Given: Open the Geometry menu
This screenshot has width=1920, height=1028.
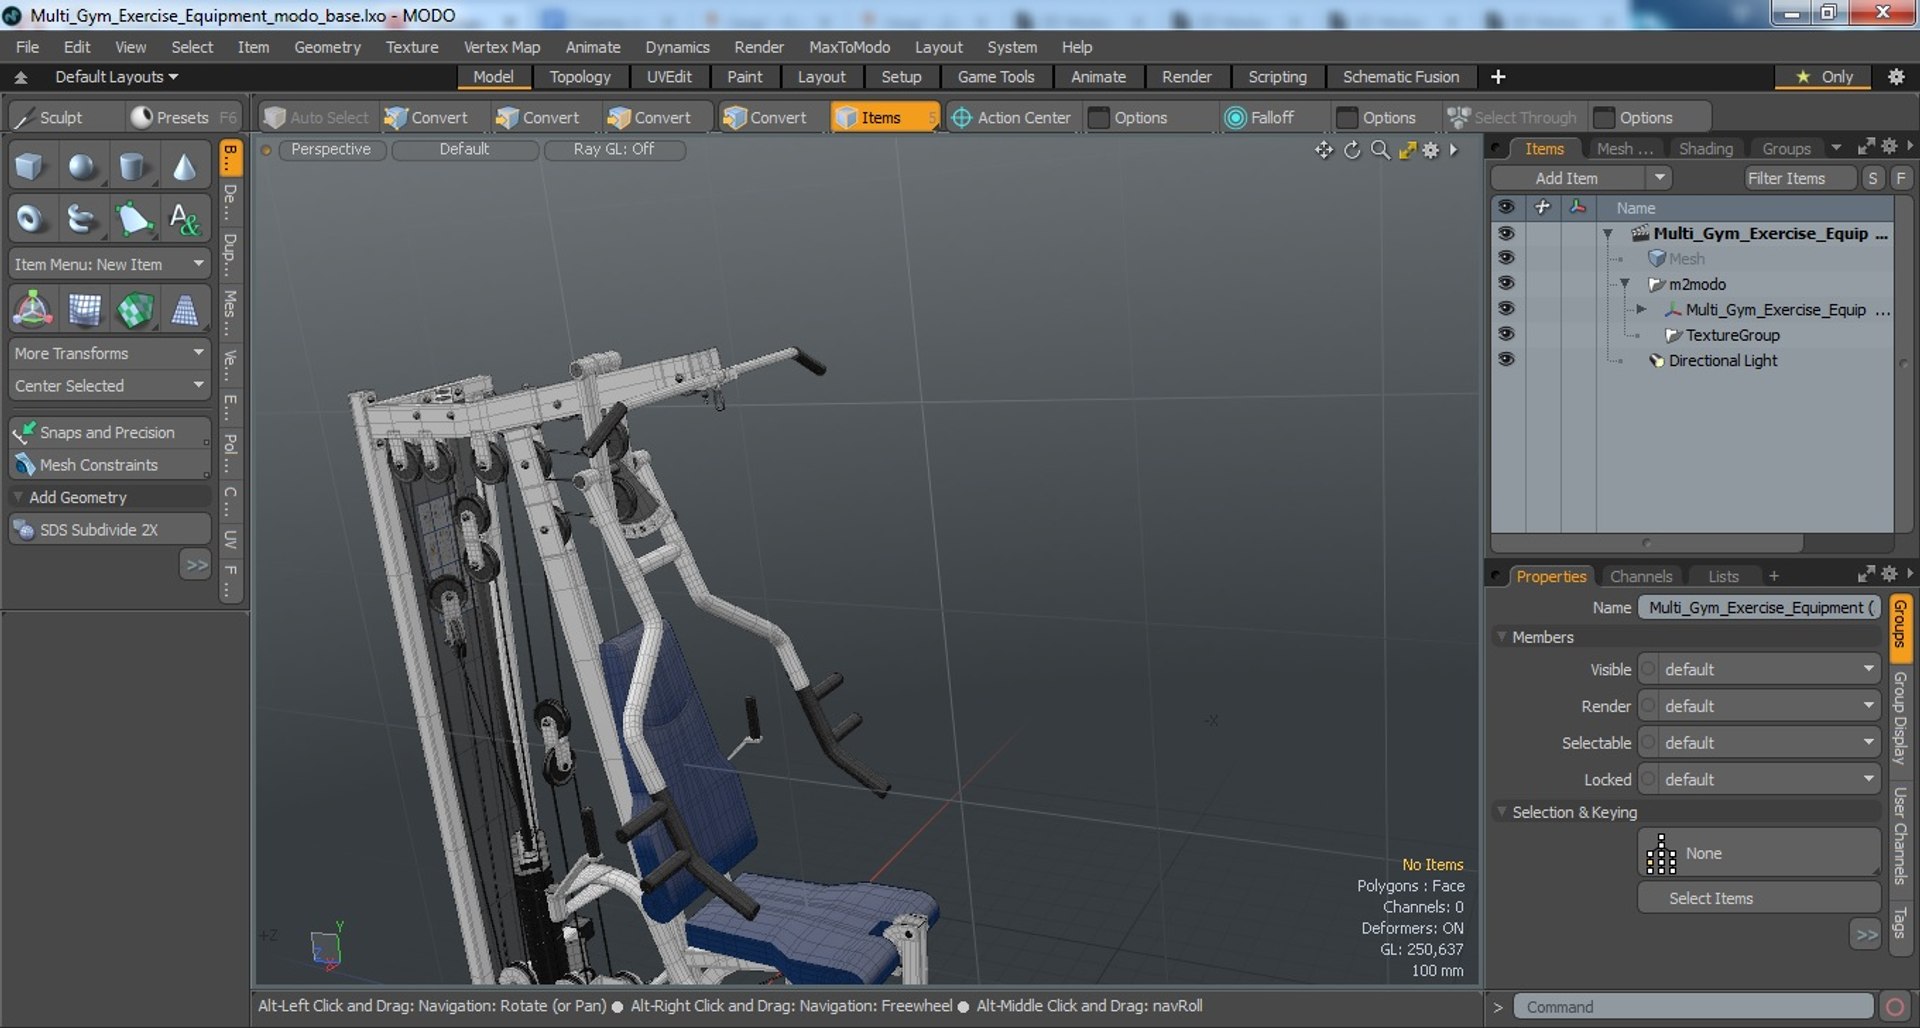Looking at the screenshot, I should 327,47.
